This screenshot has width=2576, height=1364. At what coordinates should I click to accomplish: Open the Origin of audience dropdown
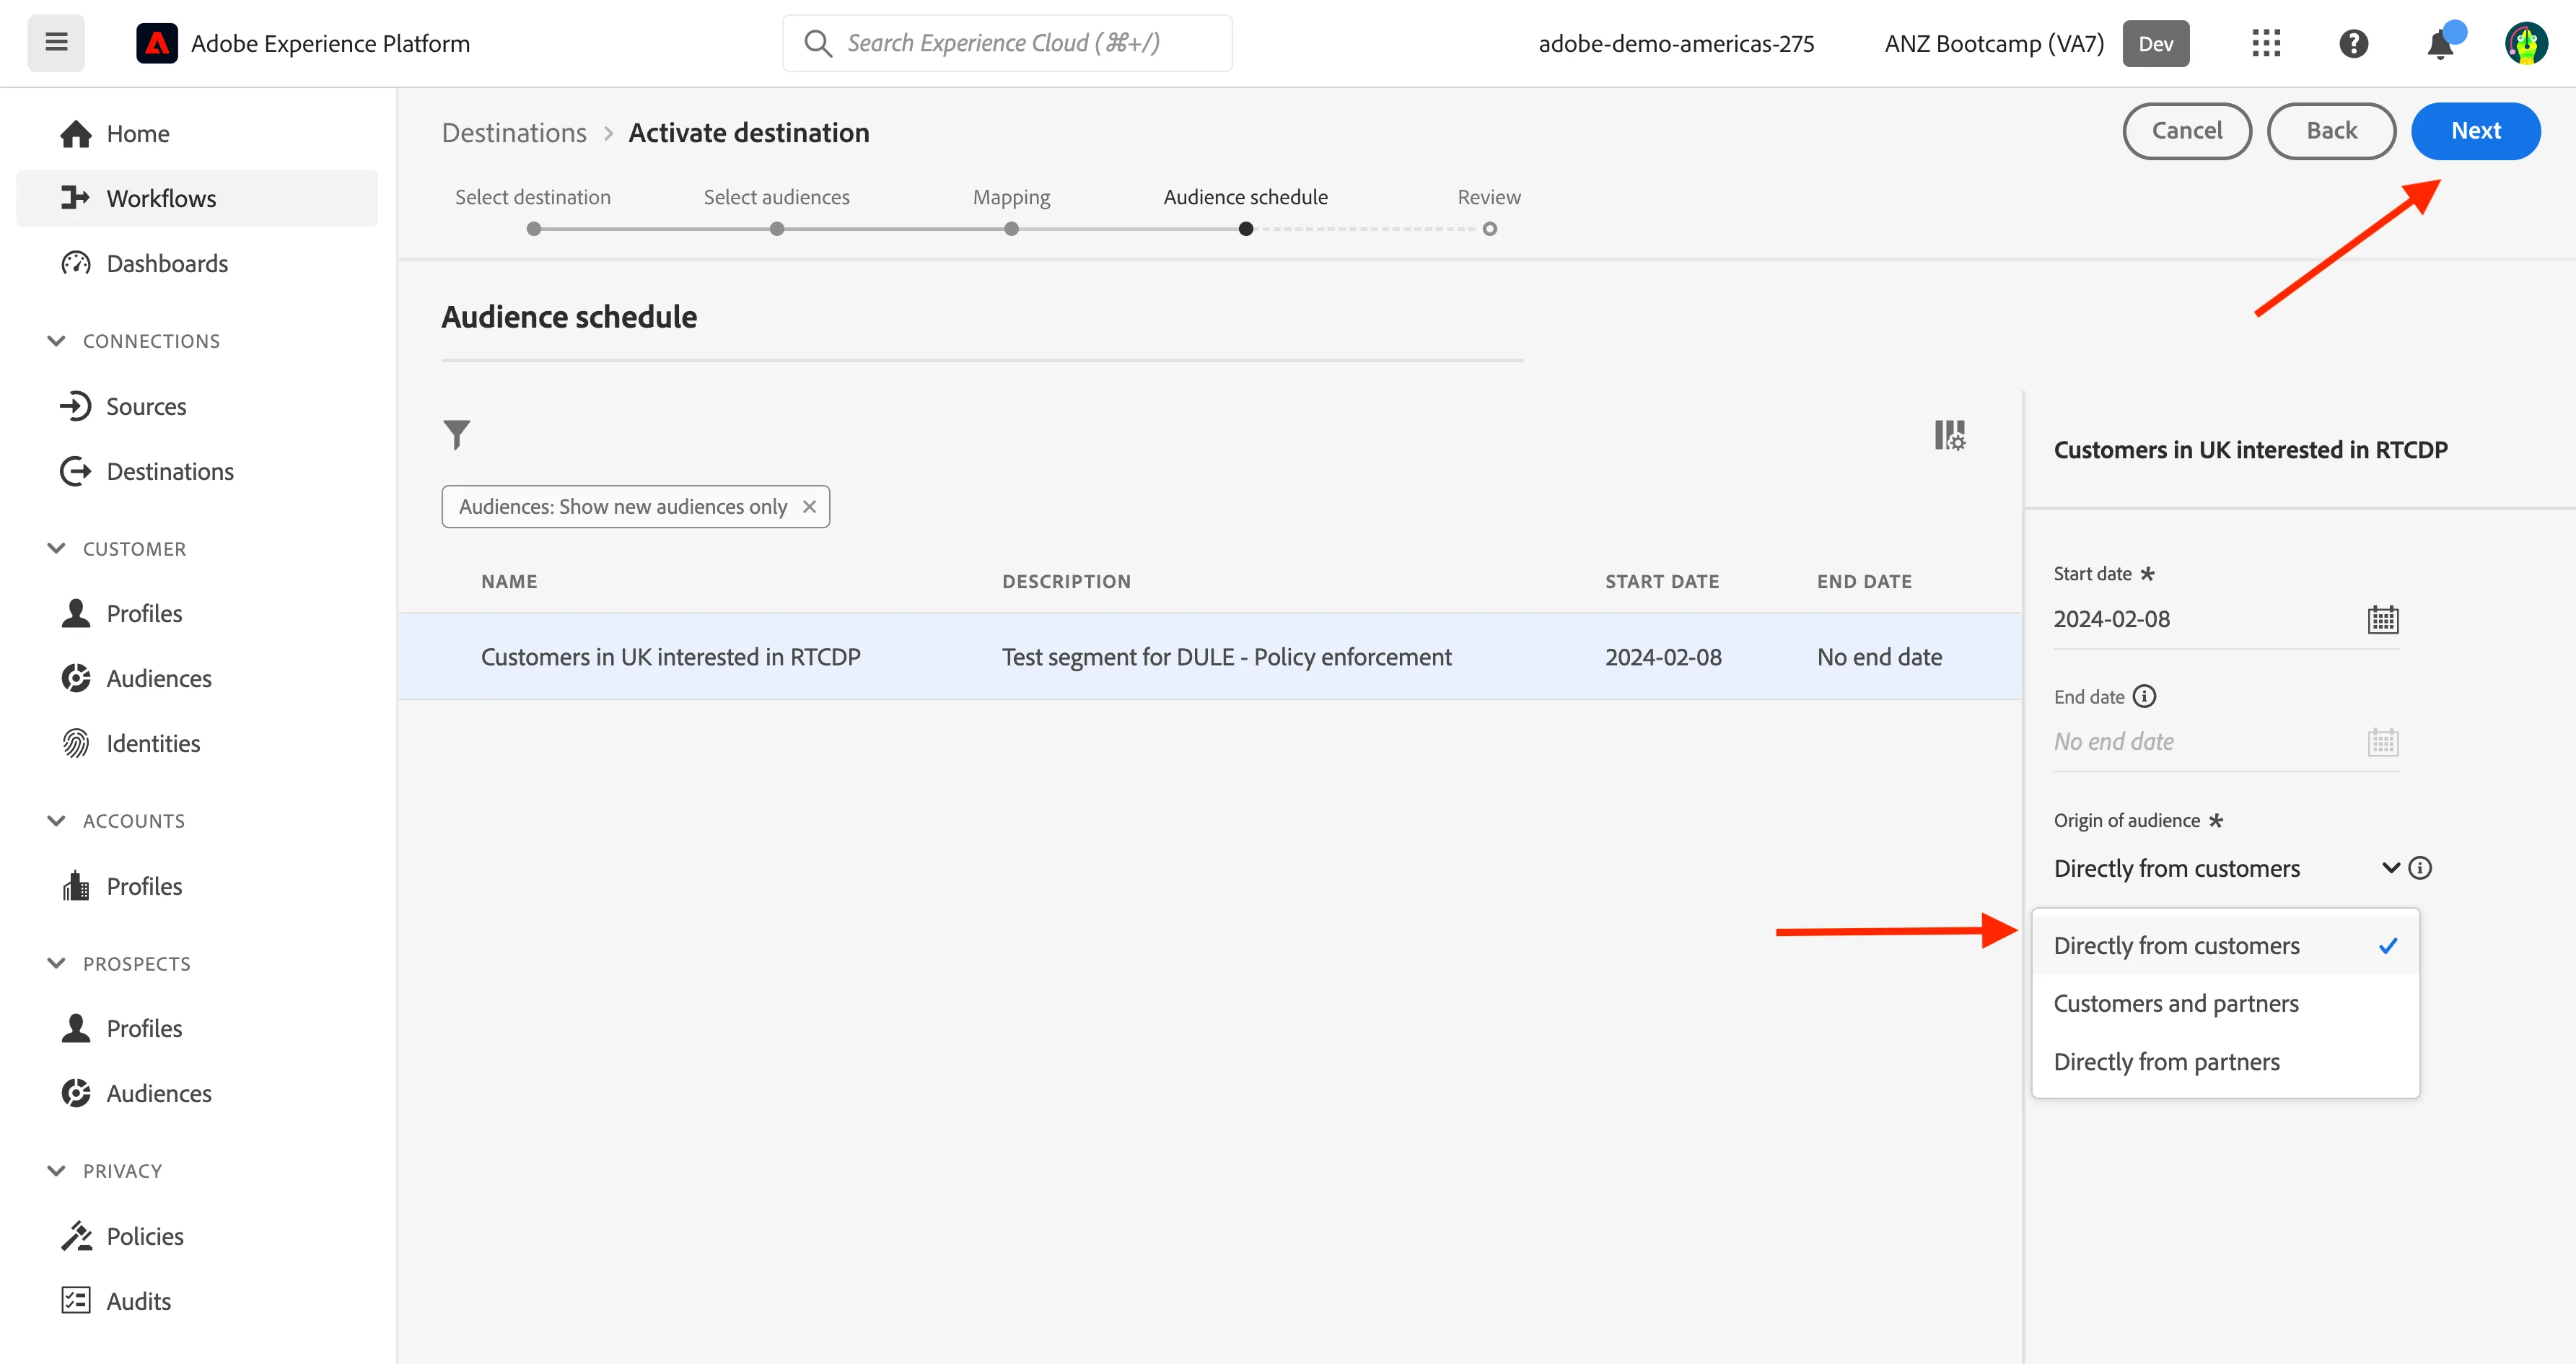point(2227,868)
